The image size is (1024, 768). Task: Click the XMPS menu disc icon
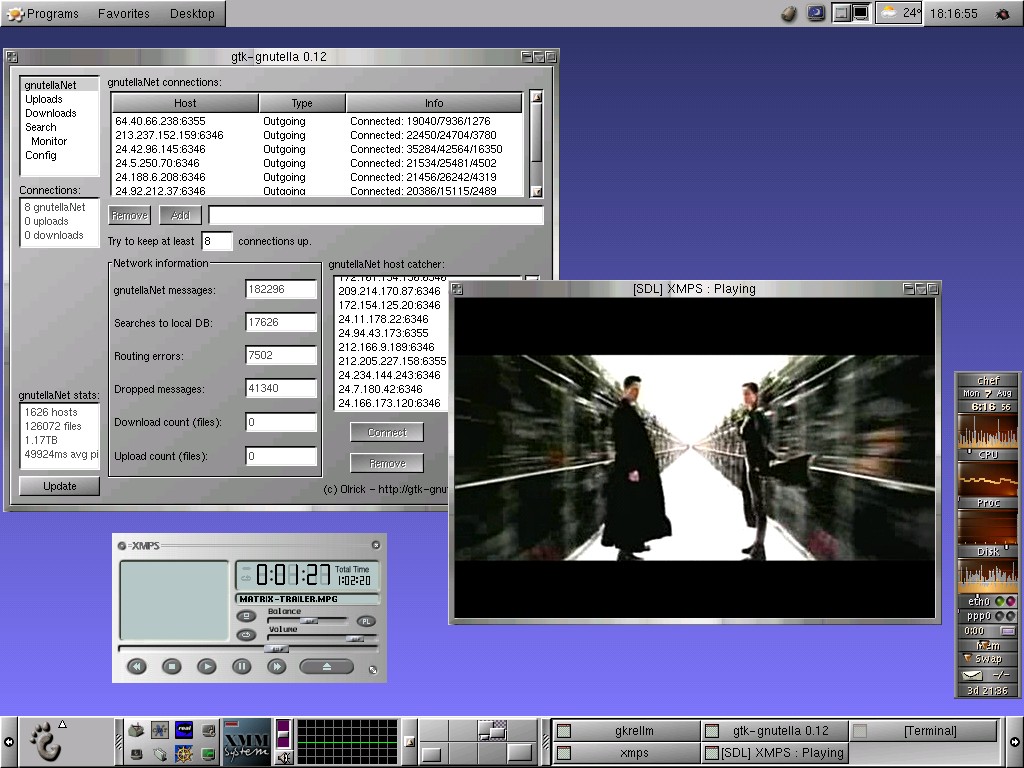(121, 546)
